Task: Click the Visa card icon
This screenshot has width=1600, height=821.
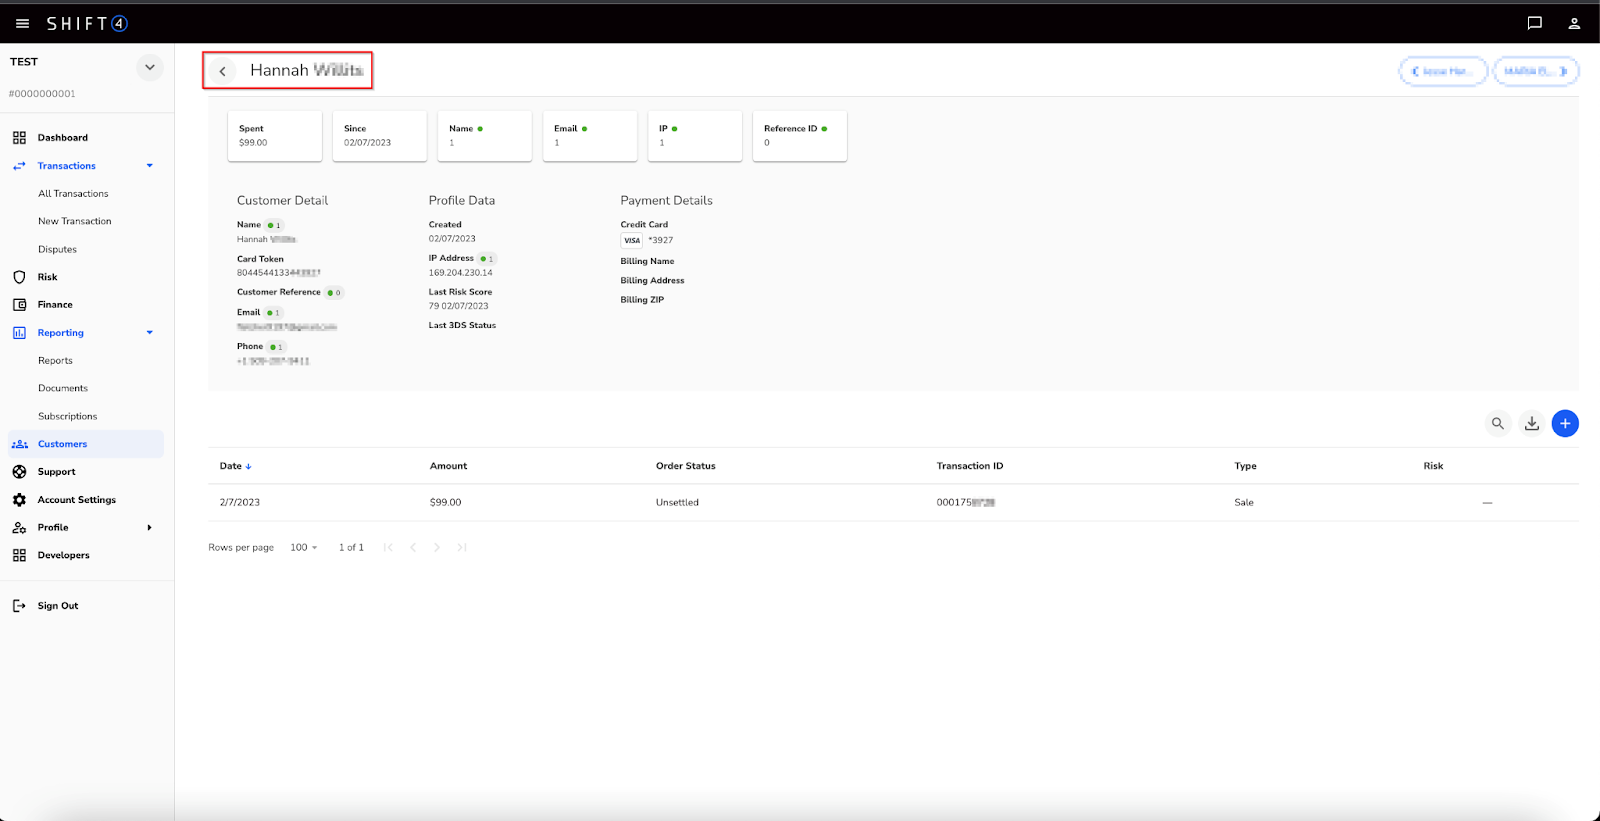Action: click(x=632, y=241)
